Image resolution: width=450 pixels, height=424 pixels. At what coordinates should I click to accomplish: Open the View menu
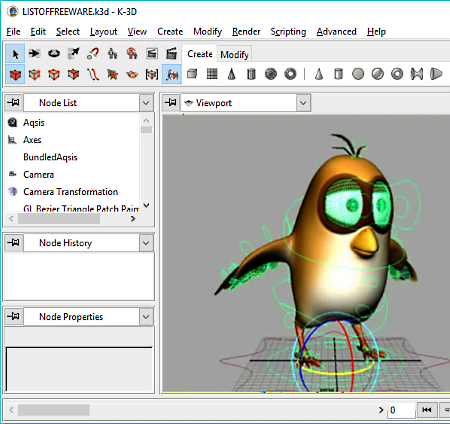[137, 32]
